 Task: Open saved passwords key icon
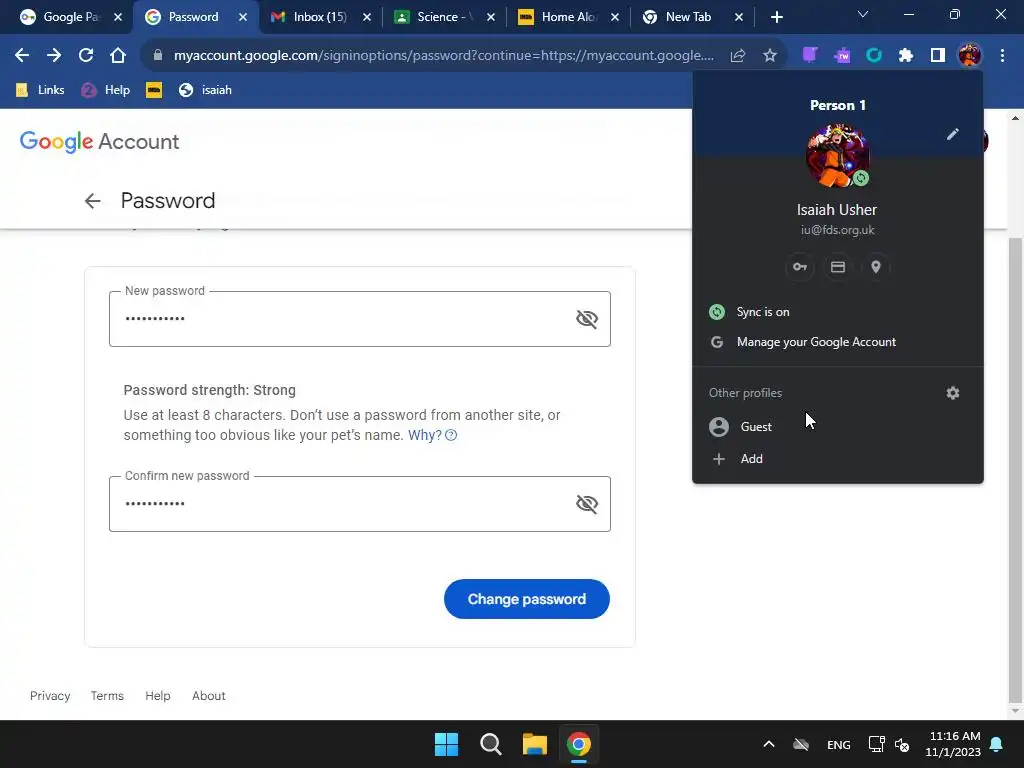(800, 267)
